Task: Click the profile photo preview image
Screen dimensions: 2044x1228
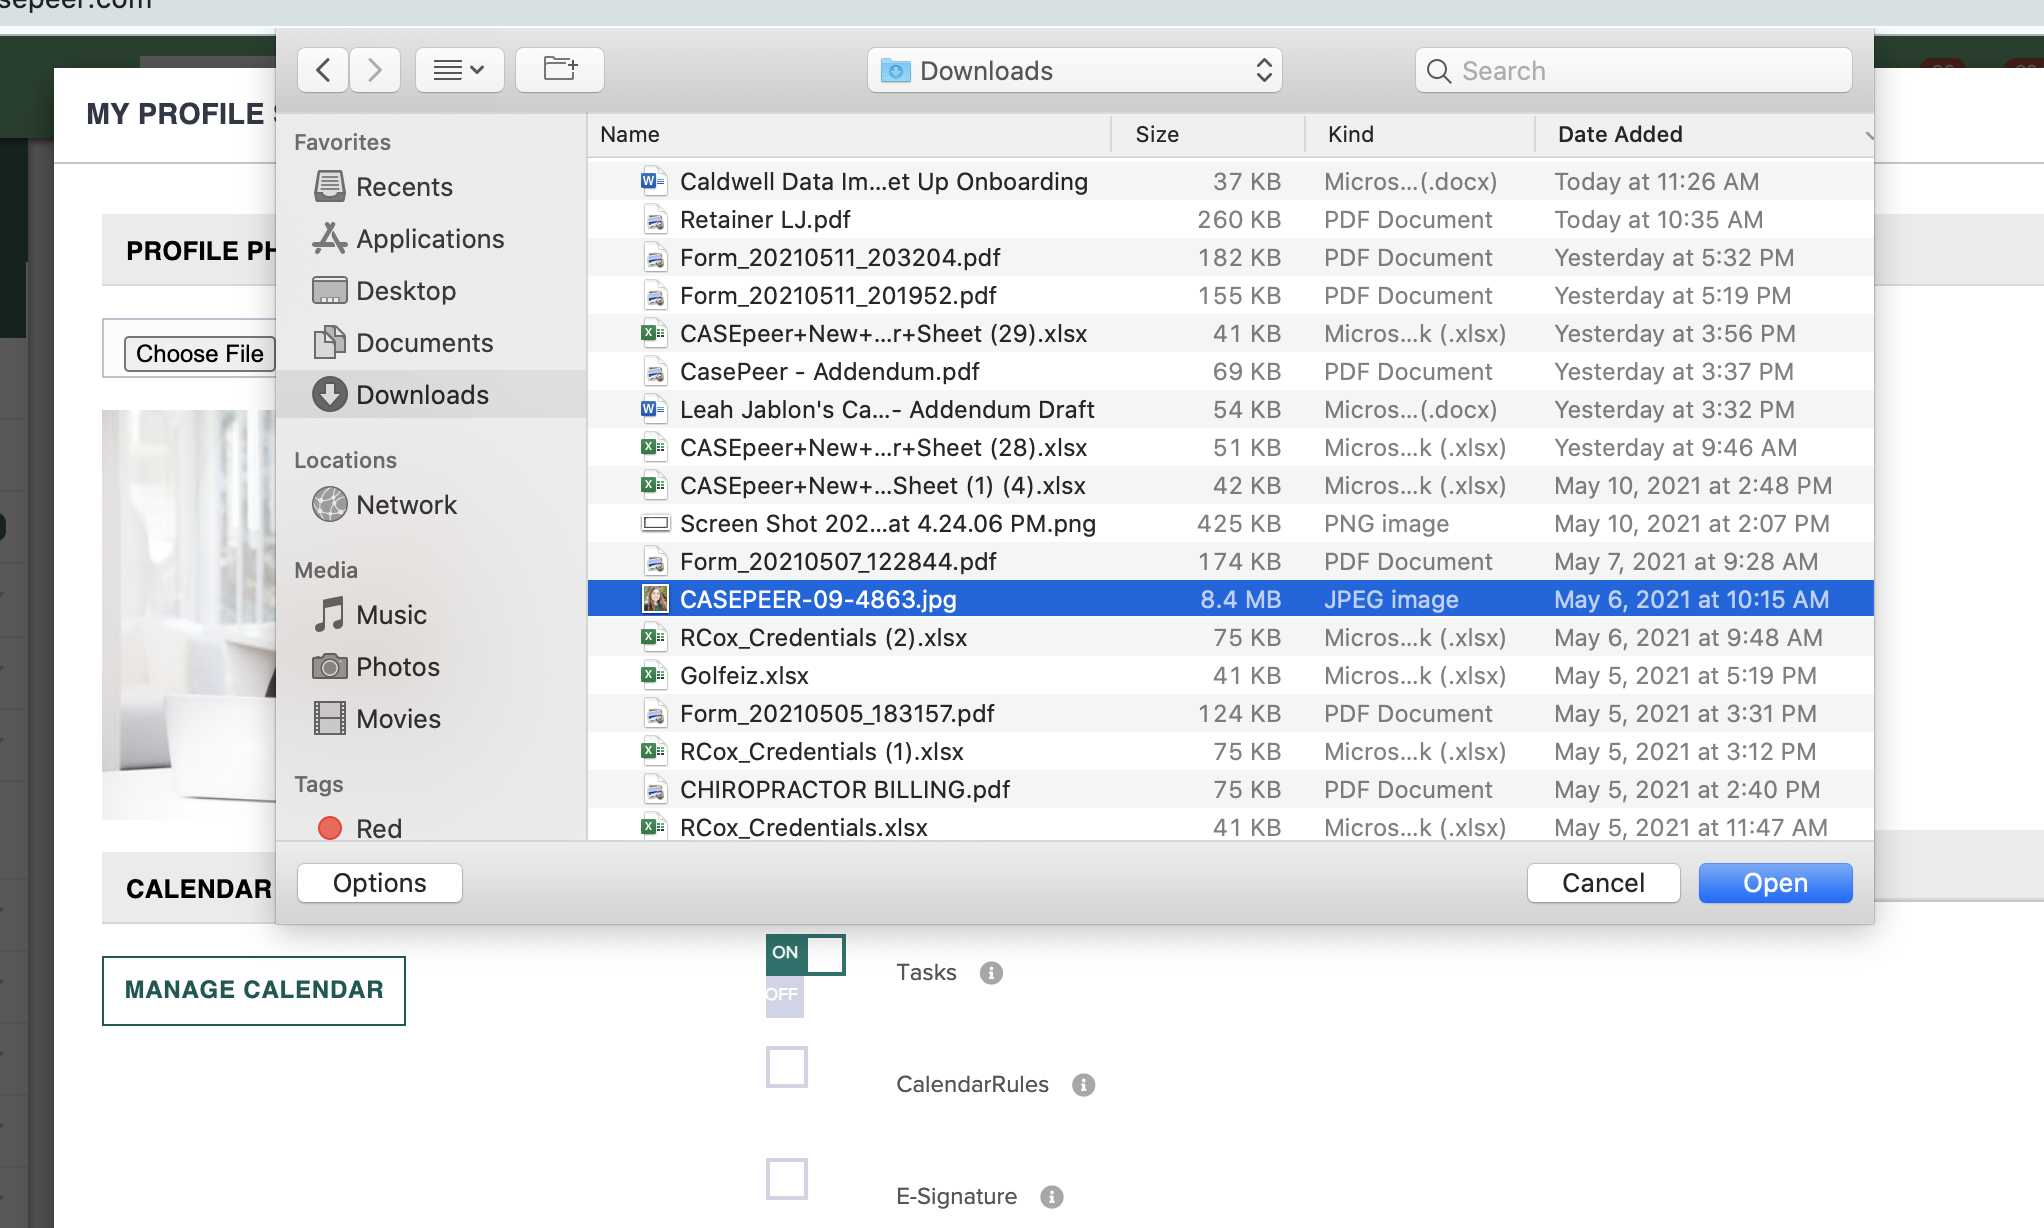Action: tap(189, 614)
